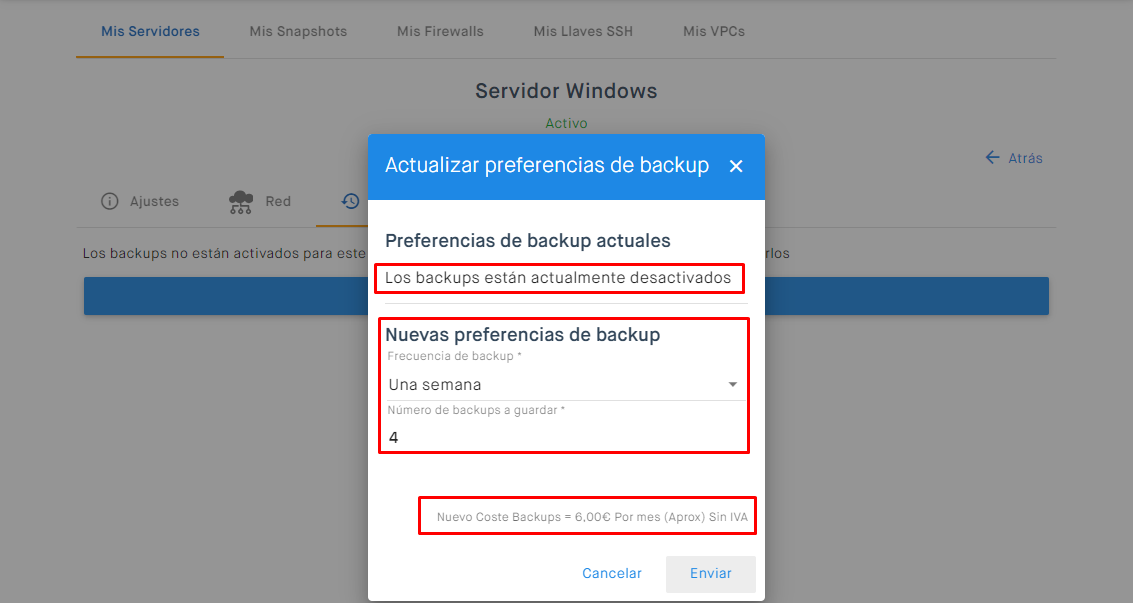Select the backup history clock icon
1133x603 pixels.
(x=350, y=201)
